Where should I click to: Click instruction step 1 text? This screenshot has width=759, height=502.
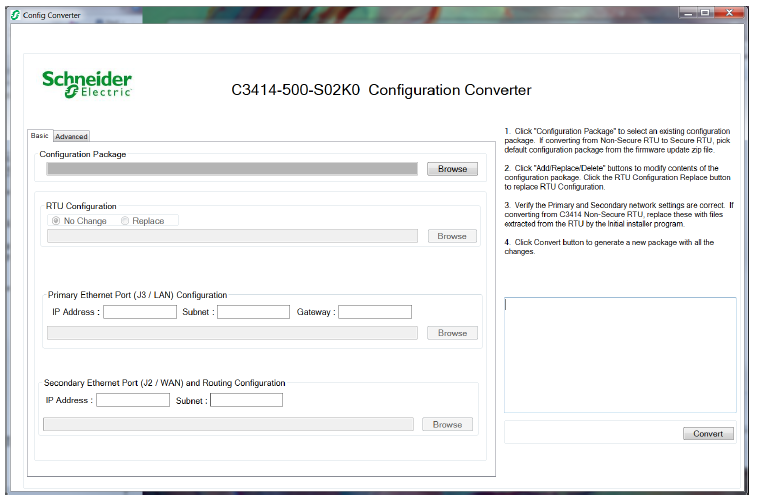click(617, 140)
